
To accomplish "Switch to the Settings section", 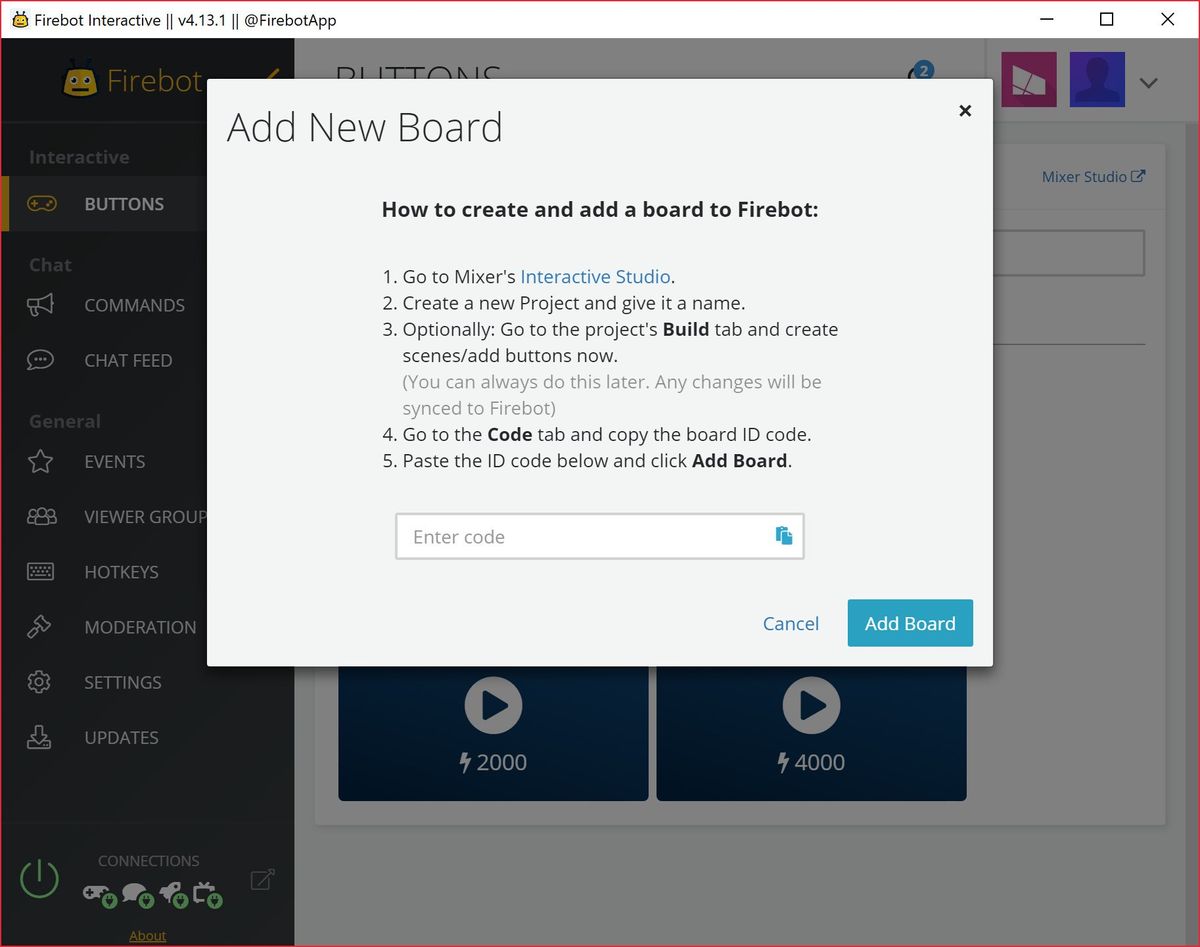I will (x=122, y=682).
